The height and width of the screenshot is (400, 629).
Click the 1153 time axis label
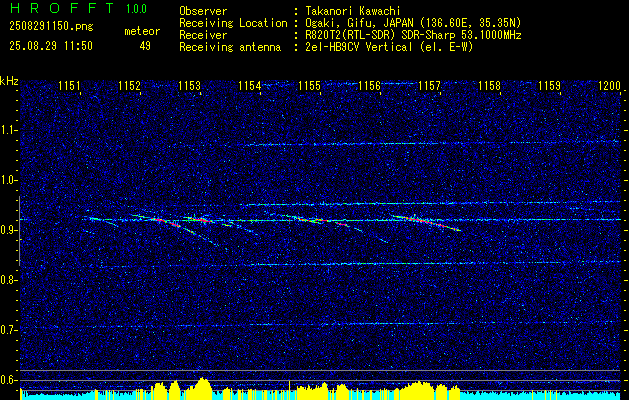click(189, 86)
